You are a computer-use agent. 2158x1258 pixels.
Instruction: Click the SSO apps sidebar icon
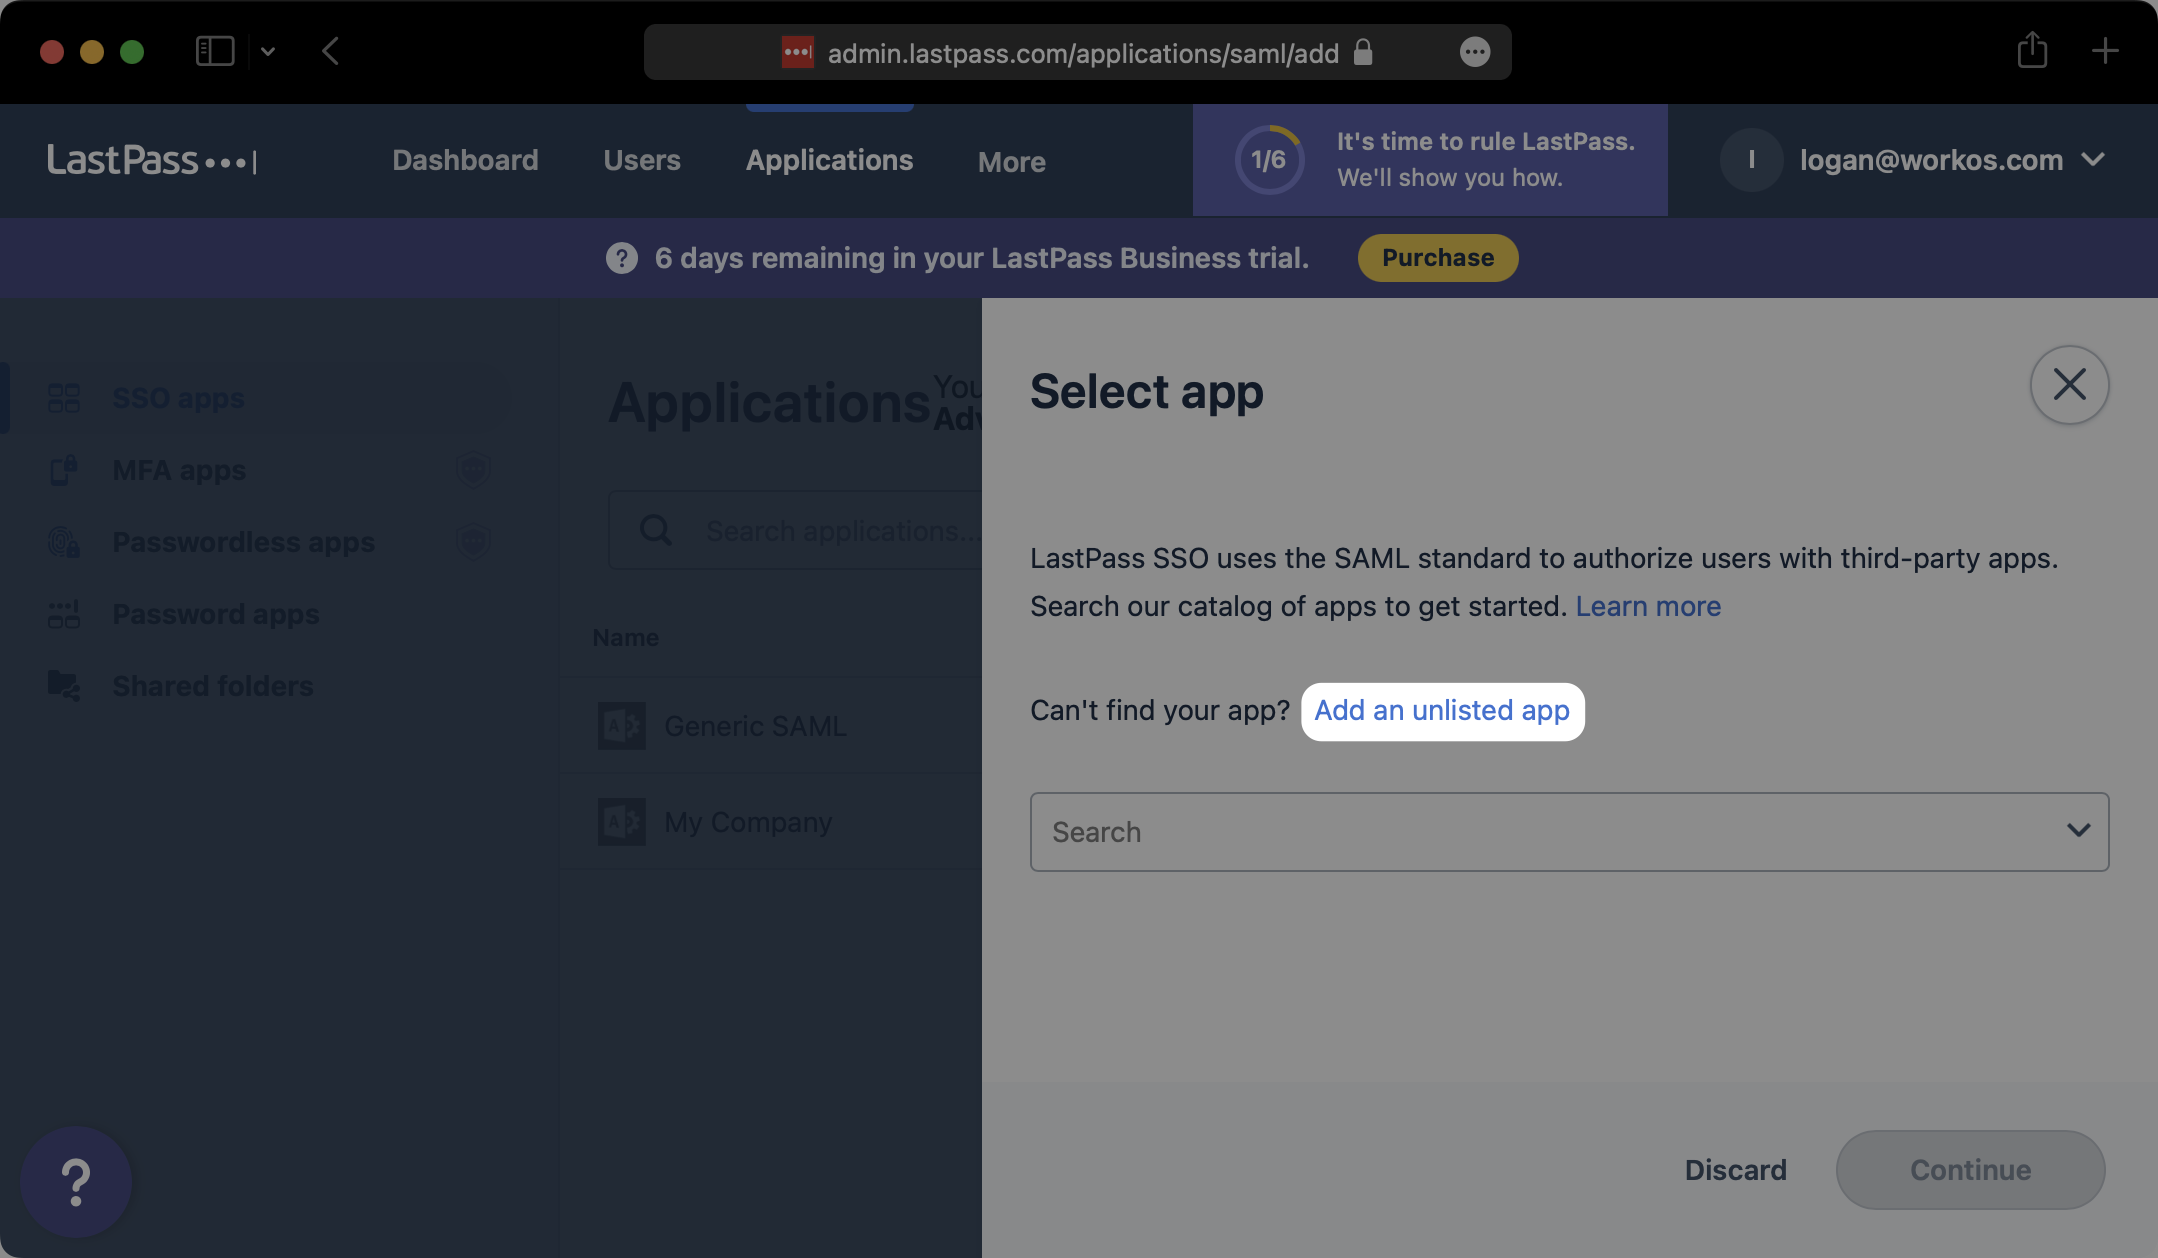point(64,397)
